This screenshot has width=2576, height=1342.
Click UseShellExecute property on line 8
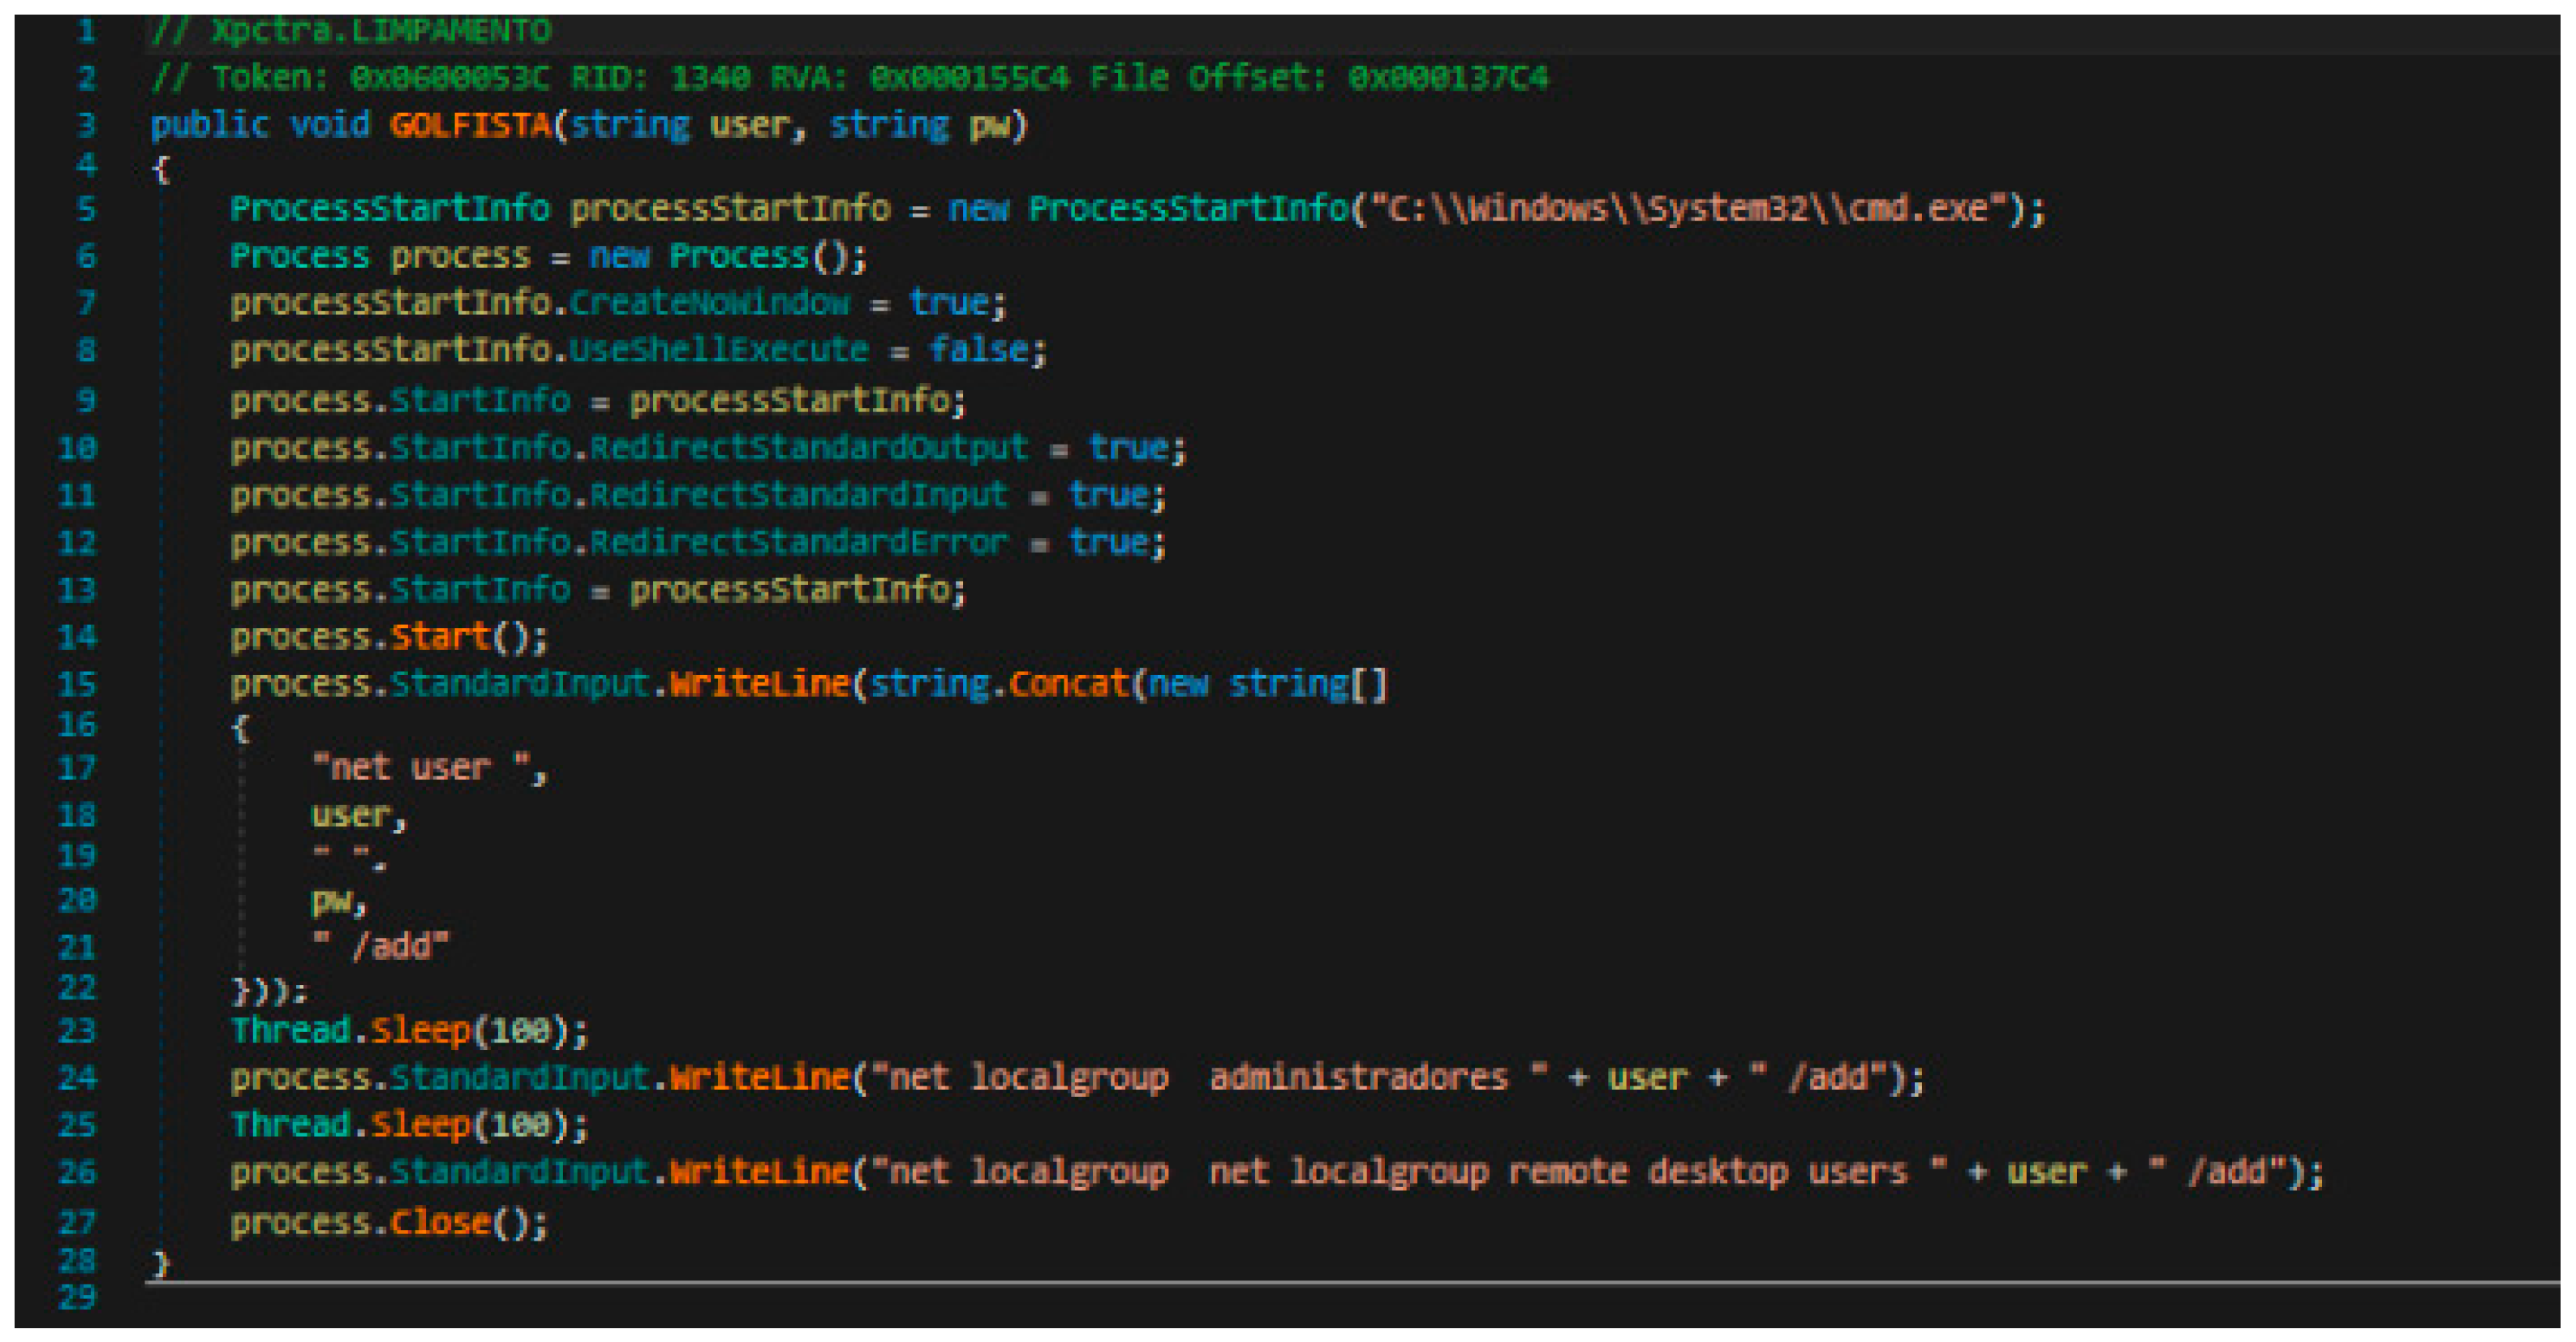pos(718,349)
